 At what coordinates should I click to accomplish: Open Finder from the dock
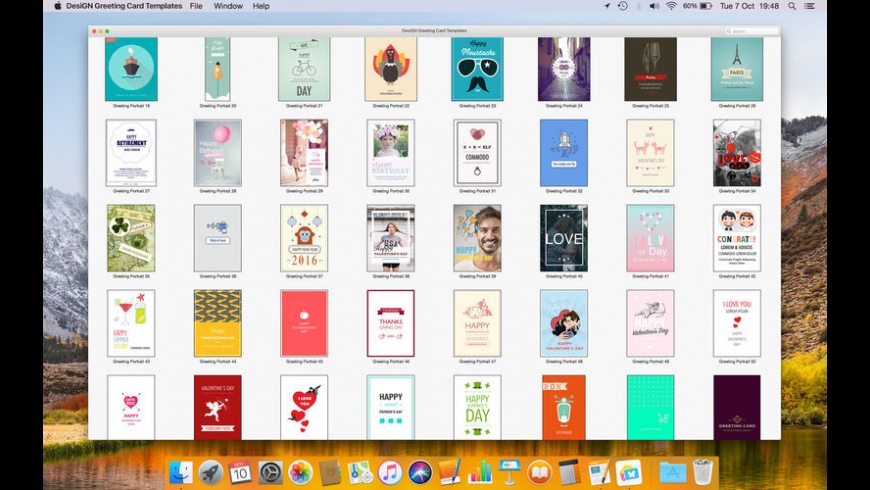(x=181, y=473)
